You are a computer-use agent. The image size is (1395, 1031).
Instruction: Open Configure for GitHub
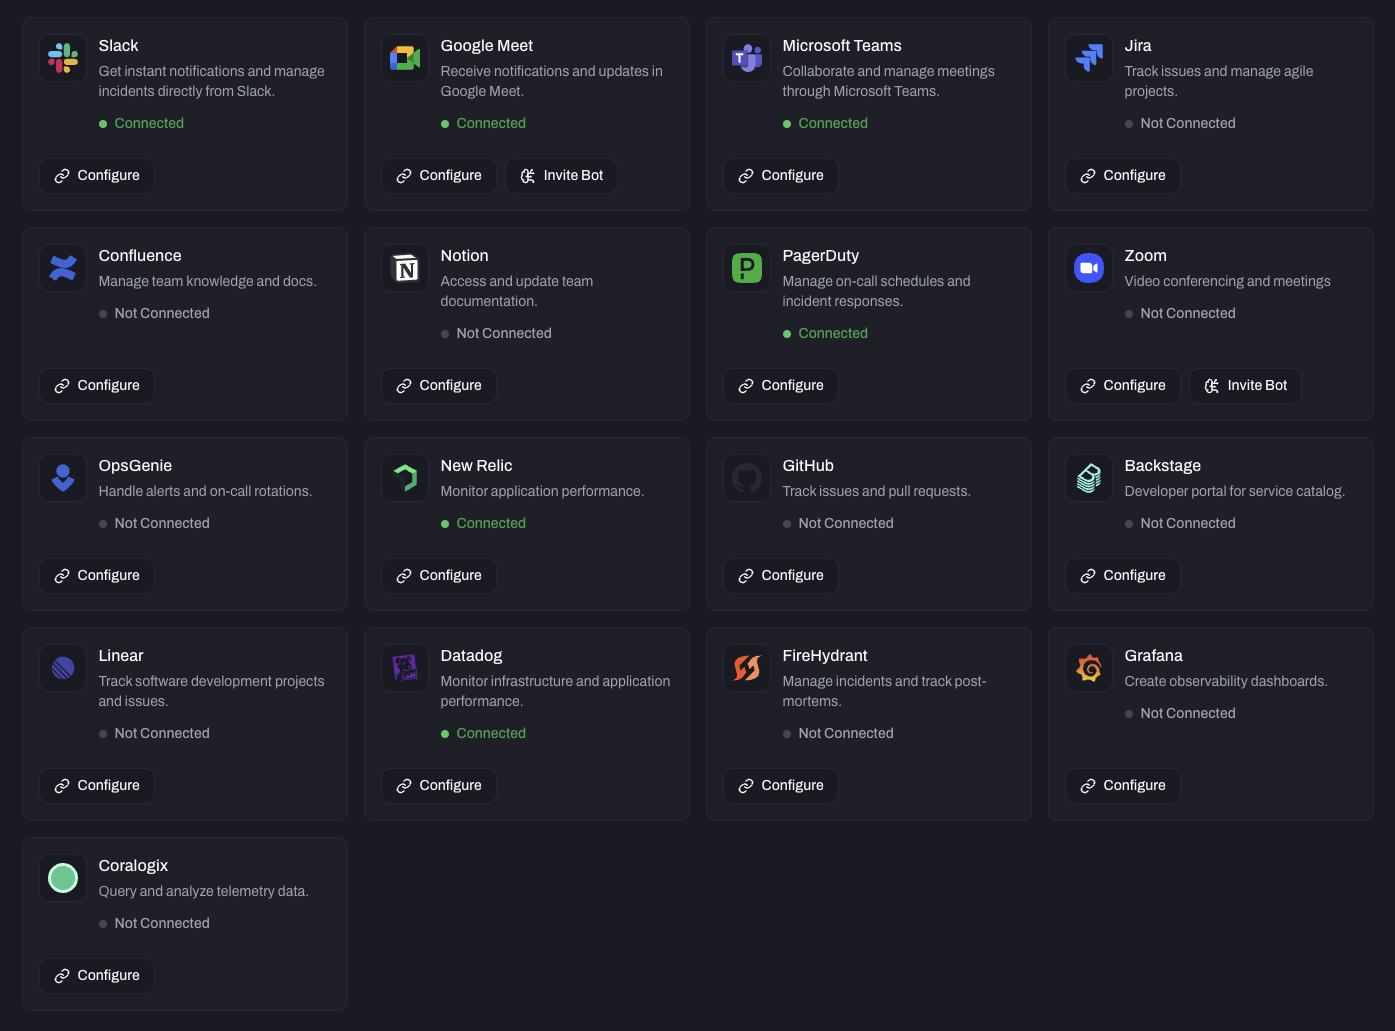pyautogui.click(x=781, y=576)
